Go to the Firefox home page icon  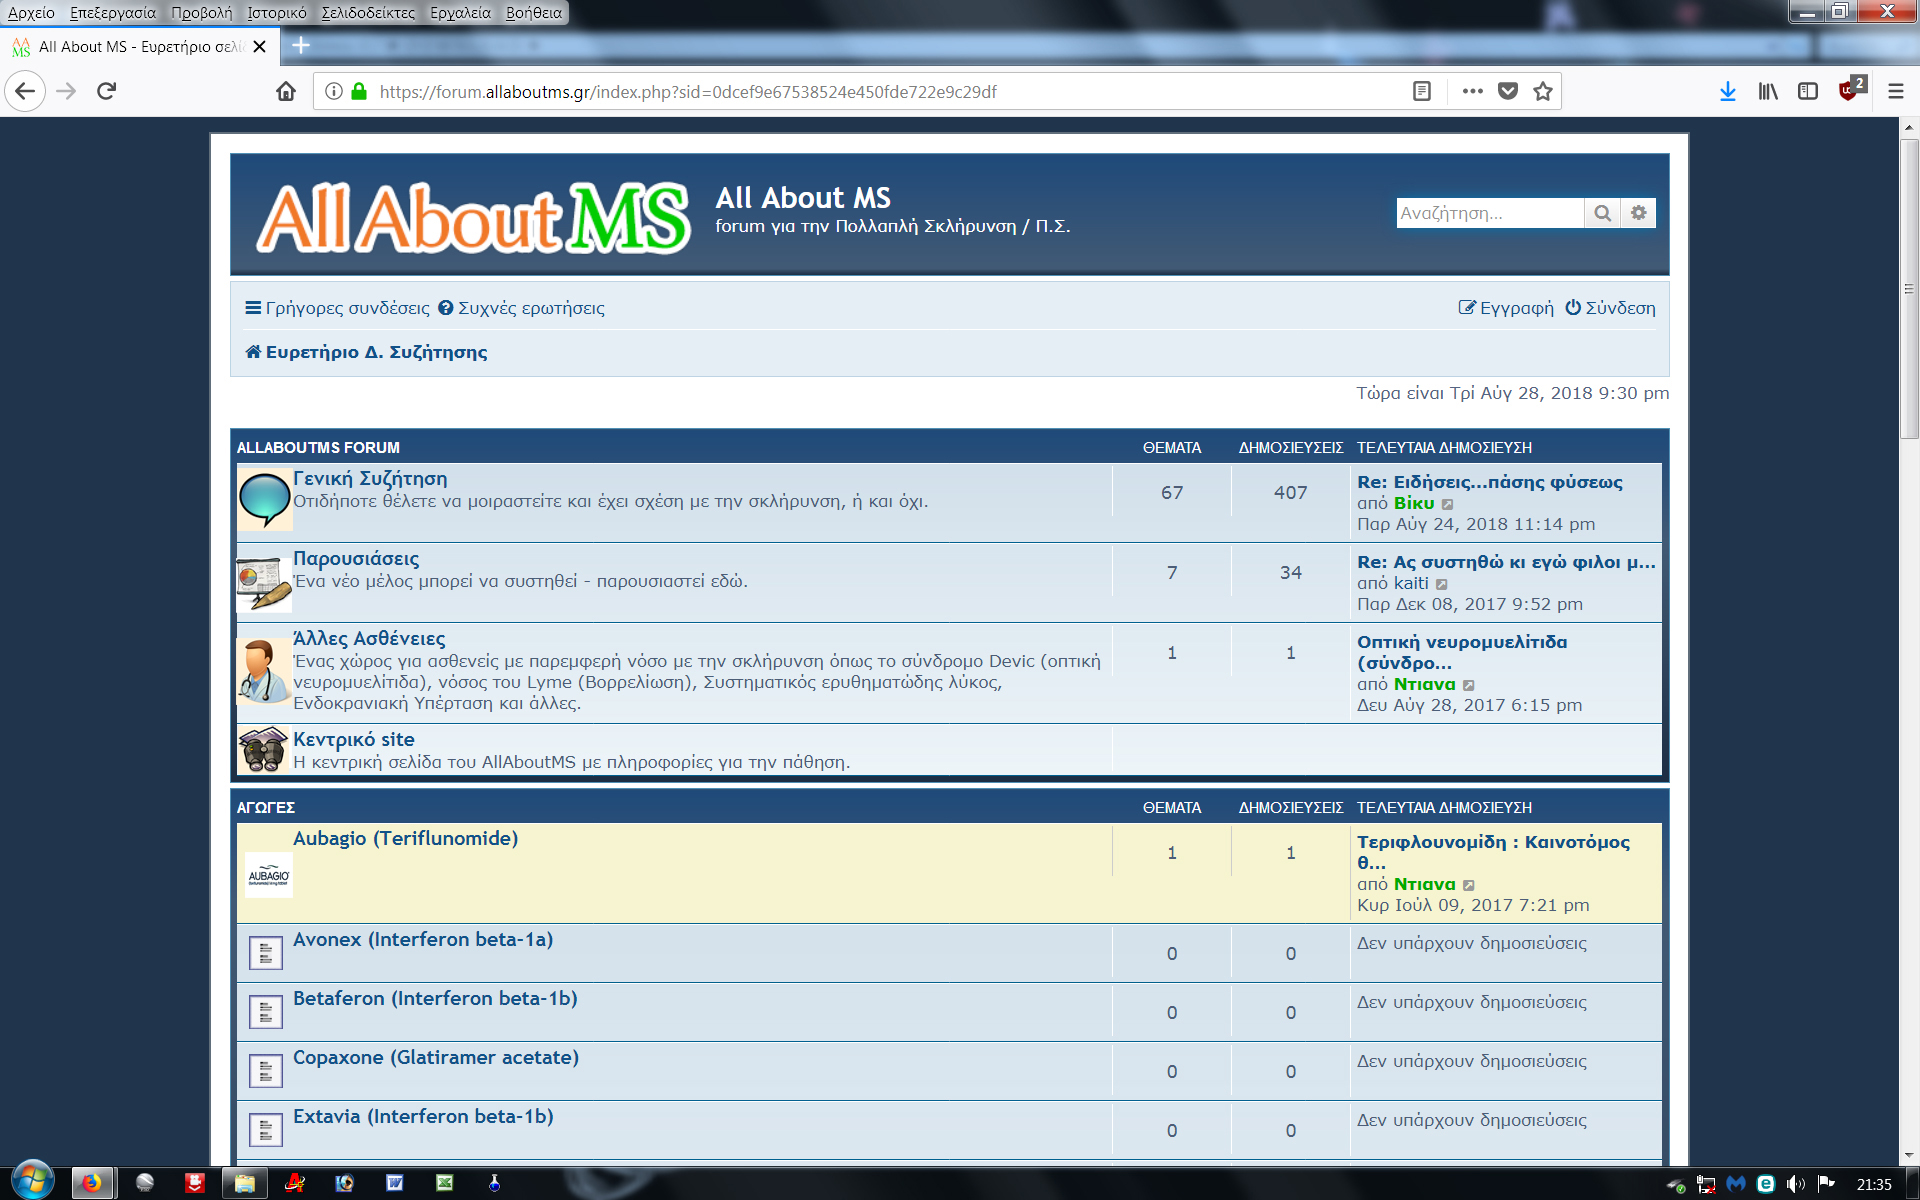pyautogui.click(x=286, y=92)
